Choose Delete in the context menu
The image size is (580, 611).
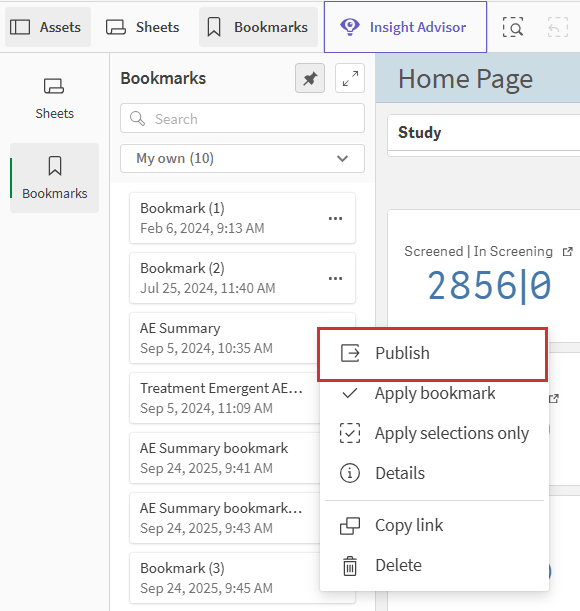point(434,565)
